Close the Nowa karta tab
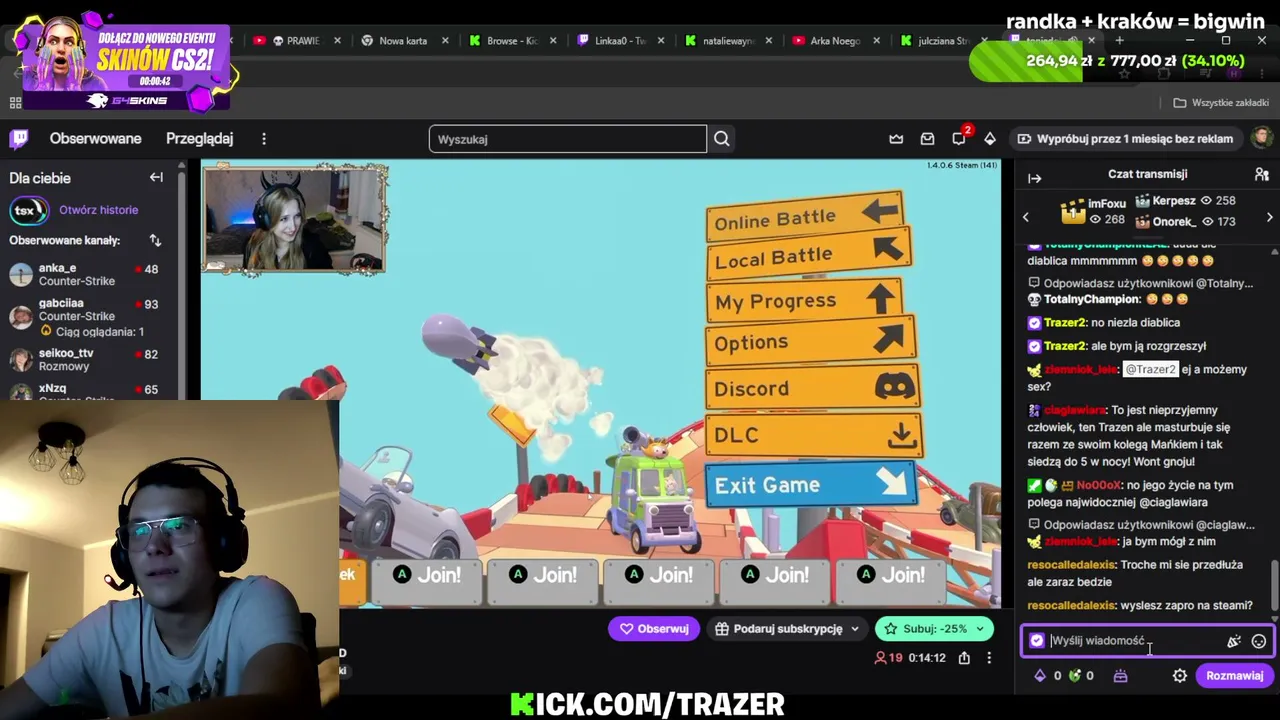The height and width of the screenshot is (720, 1280). click(x=445, y=41)
